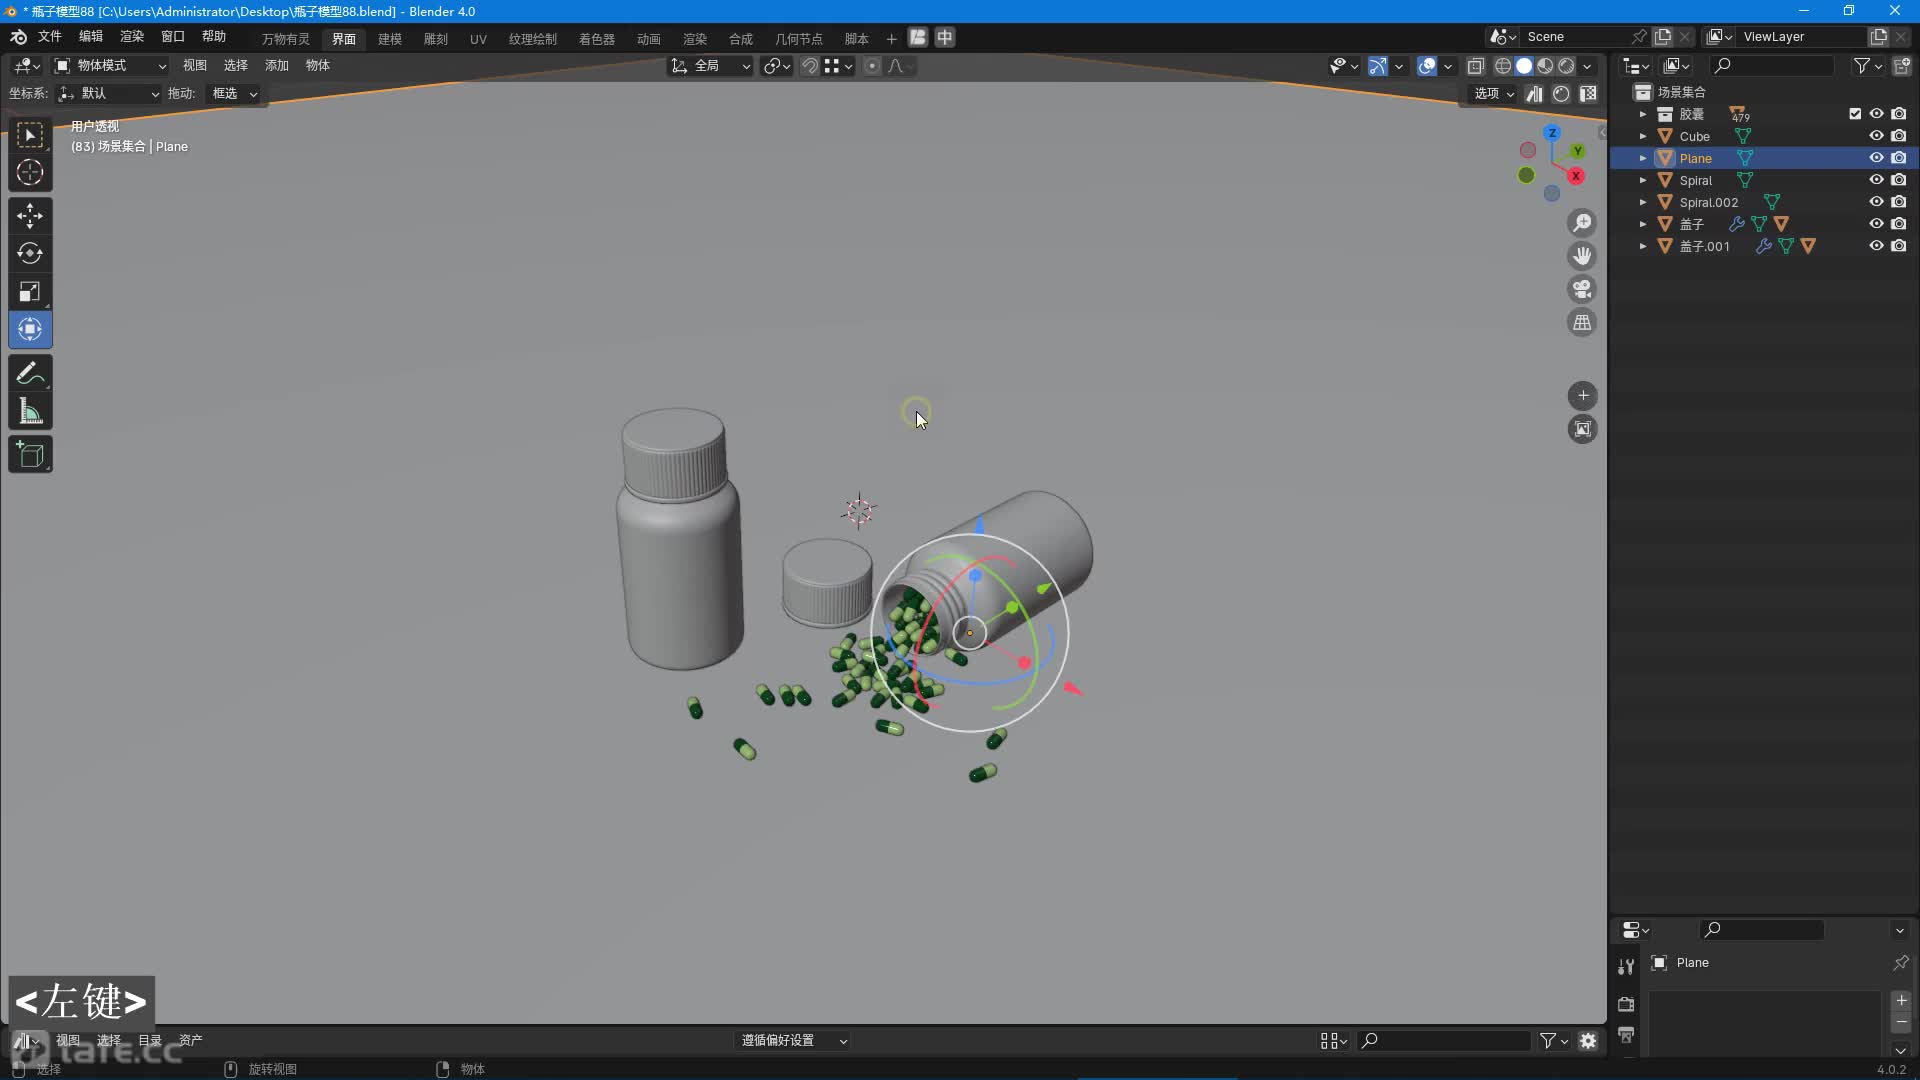This screenshot has height=1080, width=1920.
Task: Switch perspective/orthographic grid icon
Action: tap(1582, 323)
